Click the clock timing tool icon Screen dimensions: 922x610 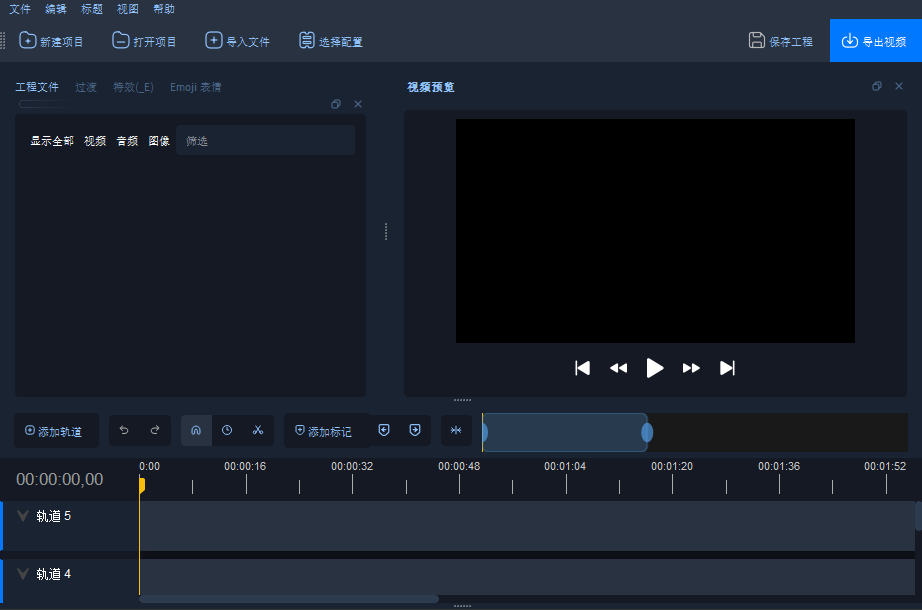click(x=227, y=430)
